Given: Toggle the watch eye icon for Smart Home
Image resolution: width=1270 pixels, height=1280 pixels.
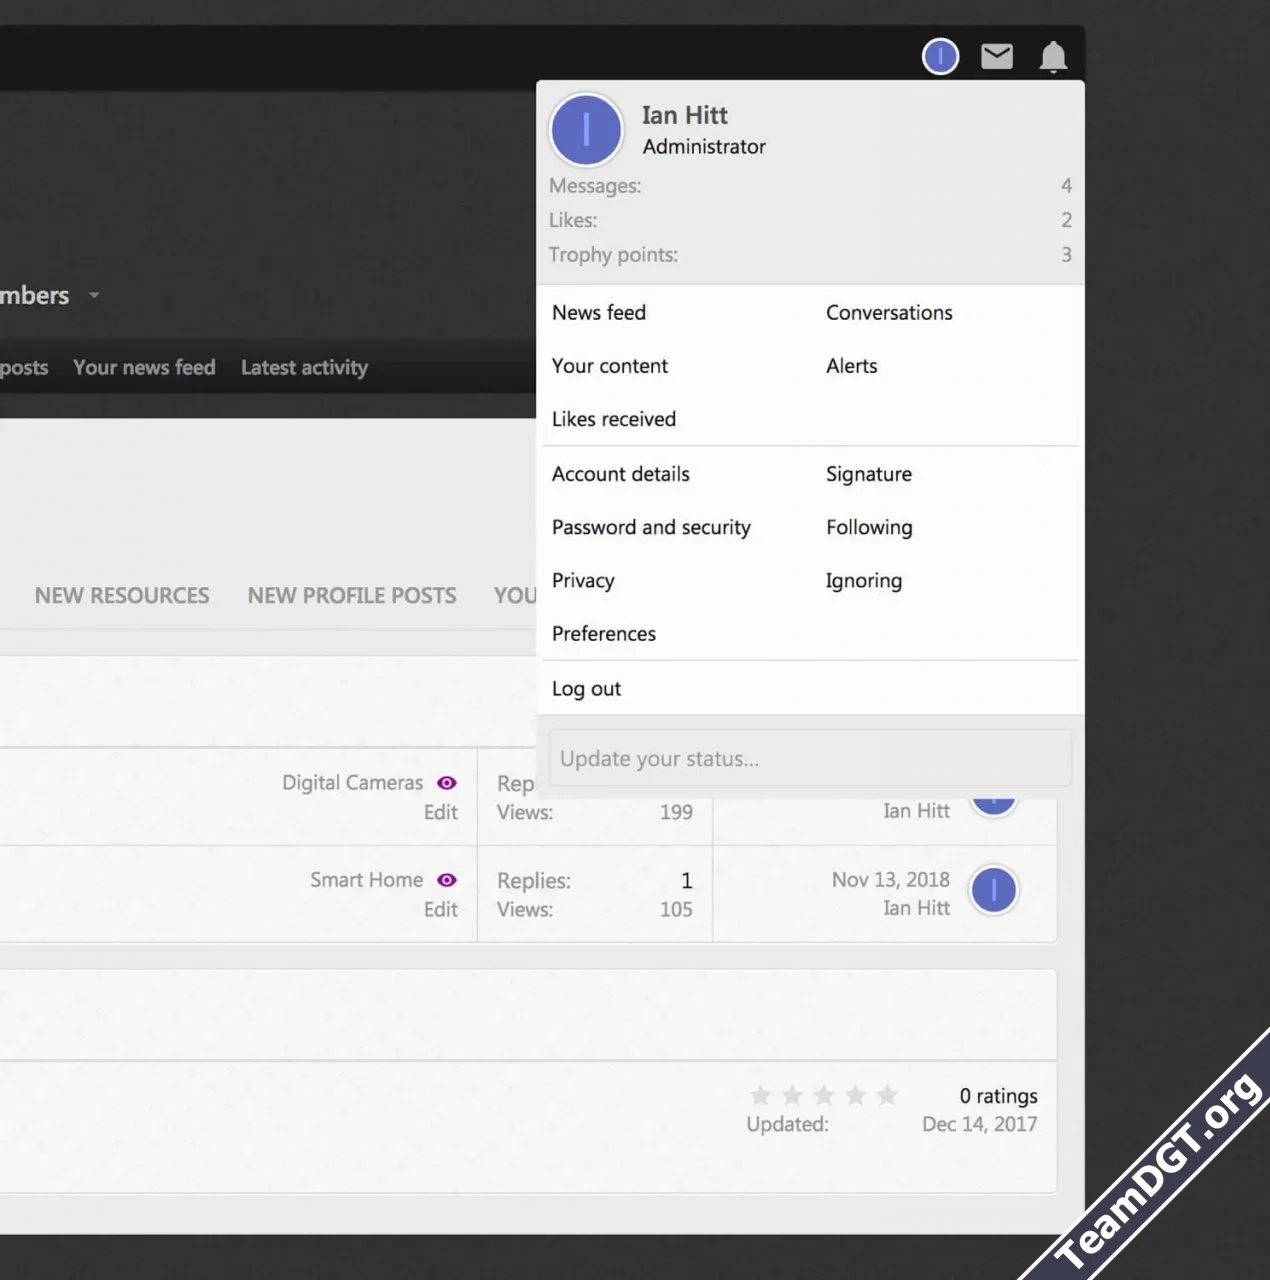Looking at the screenshot, I should (x=447, y=880).
